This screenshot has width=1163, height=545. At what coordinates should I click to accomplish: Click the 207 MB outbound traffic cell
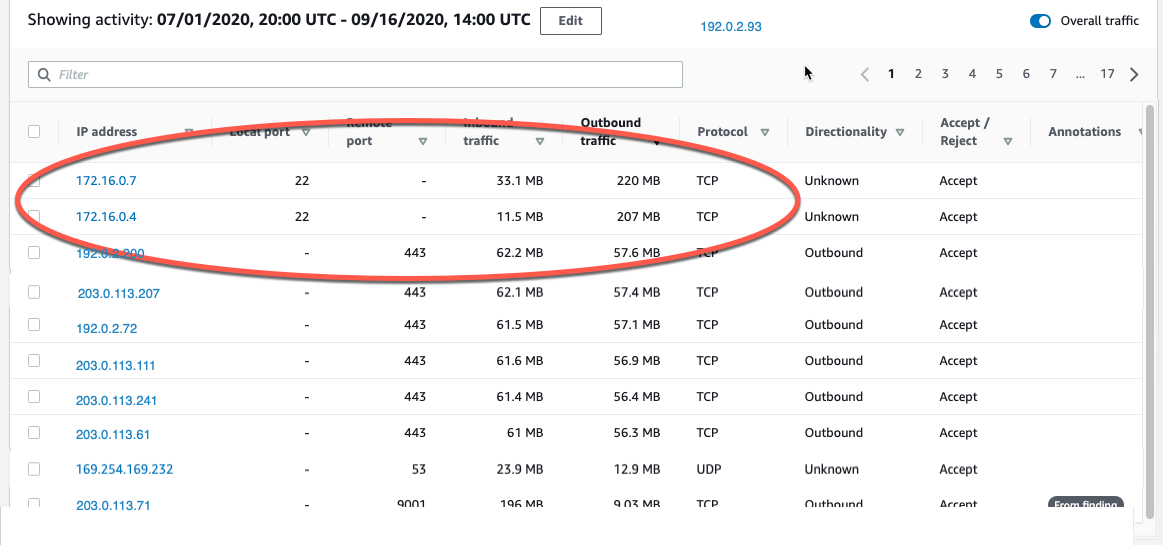[638, 217]
